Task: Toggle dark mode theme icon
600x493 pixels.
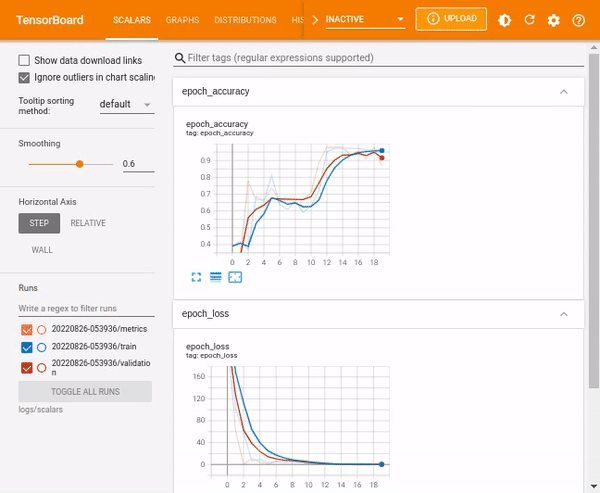Action: [x=504, y=20]
